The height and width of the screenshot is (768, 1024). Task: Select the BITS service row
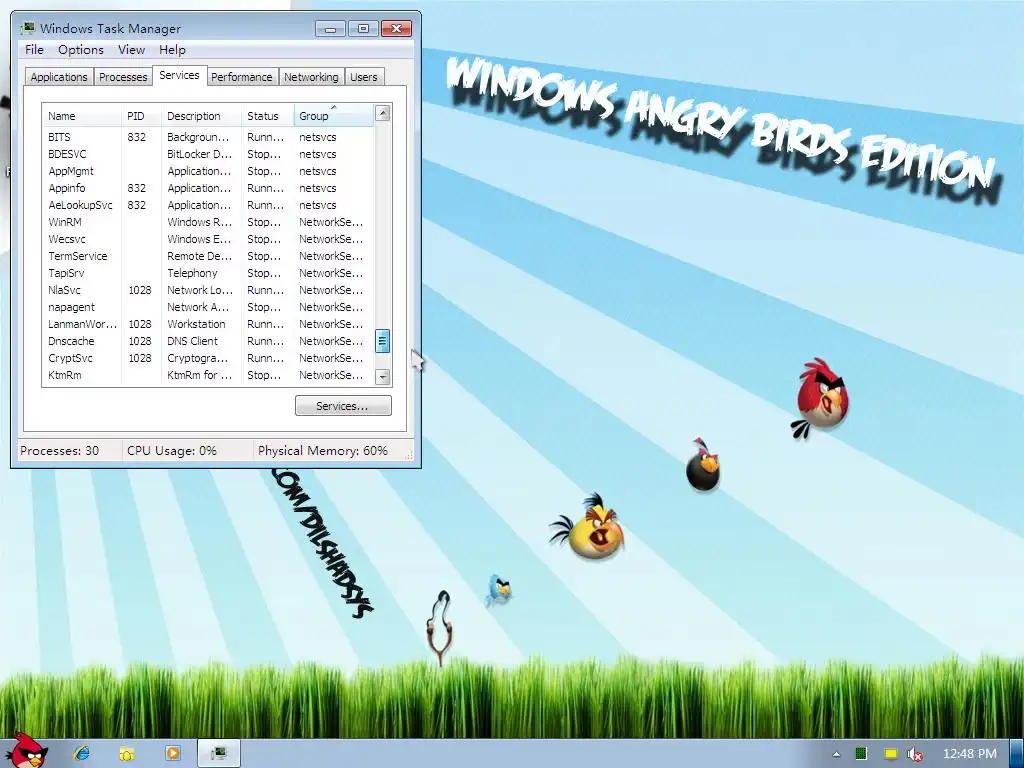pyautogui.click(x=208, y=137)
